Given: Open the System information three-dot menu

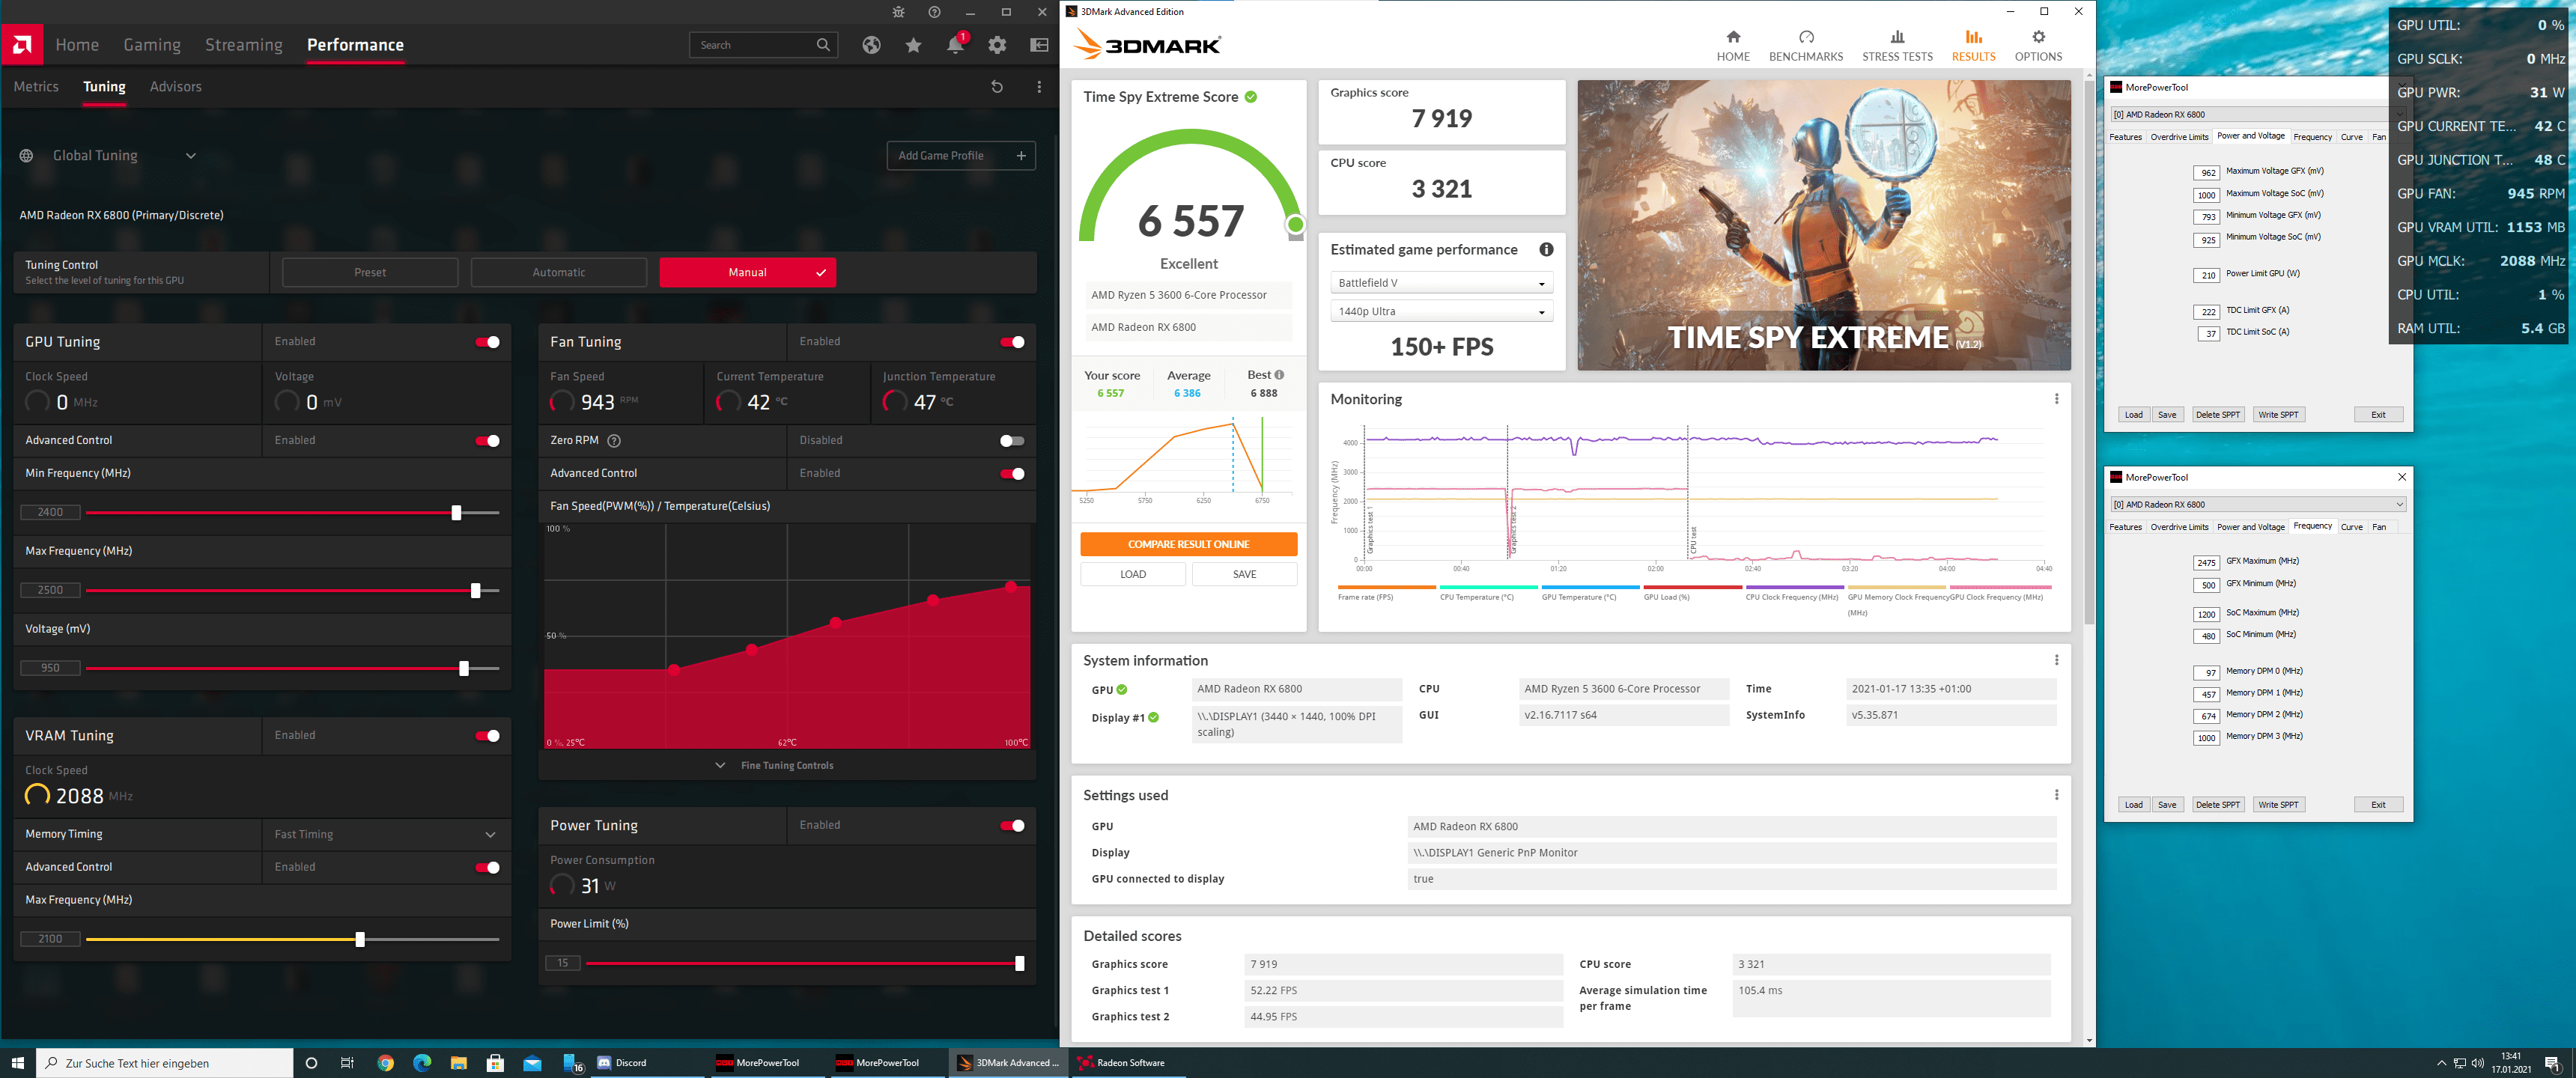Looking at the screenshot, I should point(2056,660).
